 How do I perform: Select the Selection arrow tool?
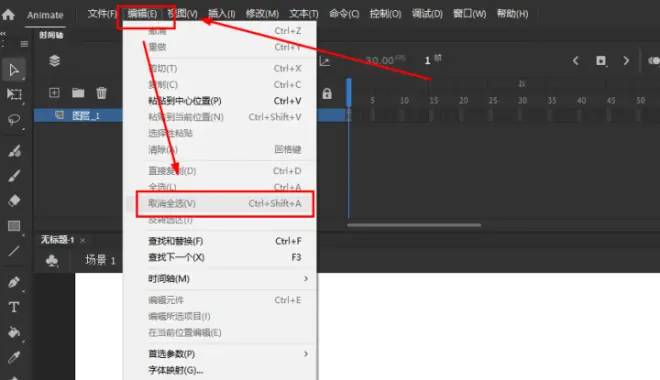[x=14, y=70]
